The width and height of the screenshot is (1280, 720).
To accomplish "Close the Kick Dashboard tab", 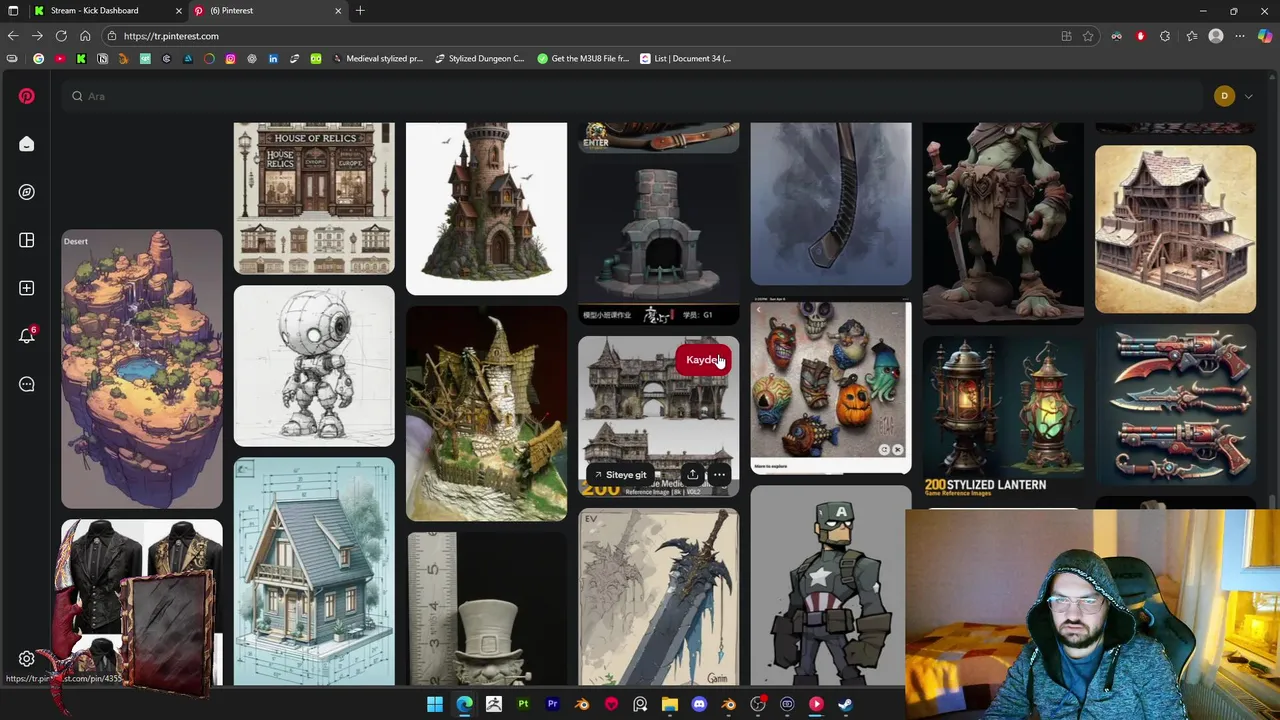I will click(179, 11).
